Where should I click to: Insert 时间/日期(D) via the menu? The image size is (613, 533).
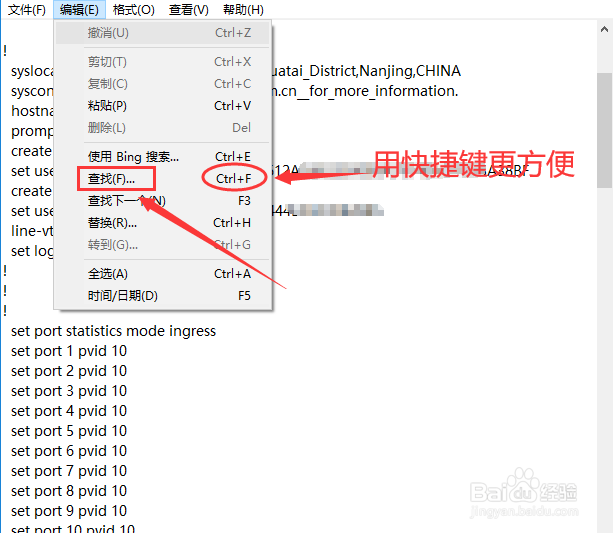tap(163, 296)
